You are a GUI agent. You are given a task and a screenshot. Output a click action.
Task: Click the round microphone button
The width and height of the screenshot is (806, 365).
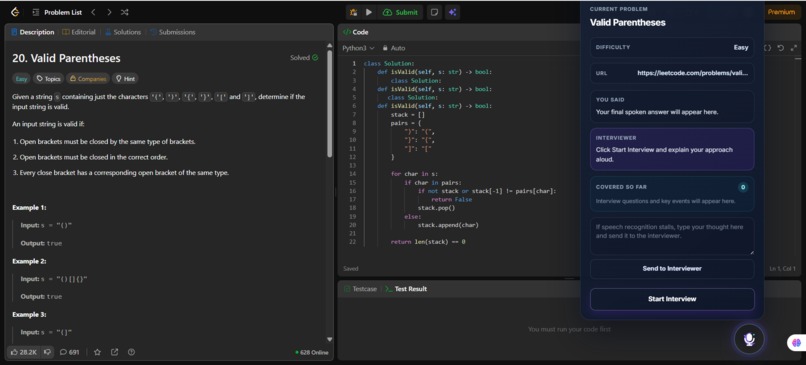[749, 339]
